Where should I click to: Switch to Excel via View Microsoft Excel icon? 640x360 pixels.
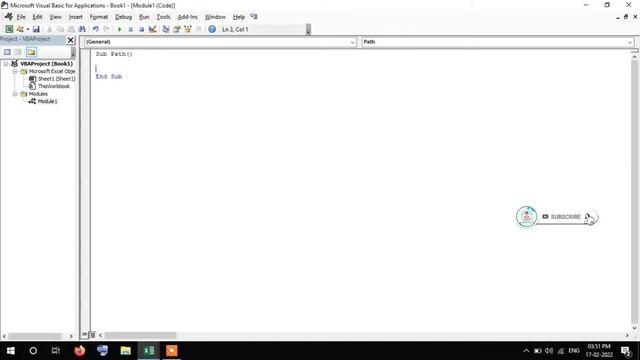(9, 29)
